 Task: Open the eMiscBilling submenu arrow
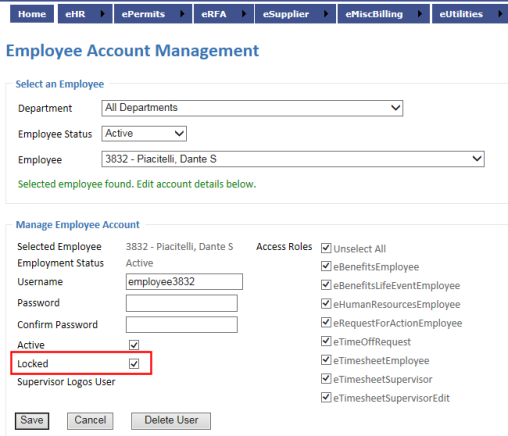[x=420, y=14]
